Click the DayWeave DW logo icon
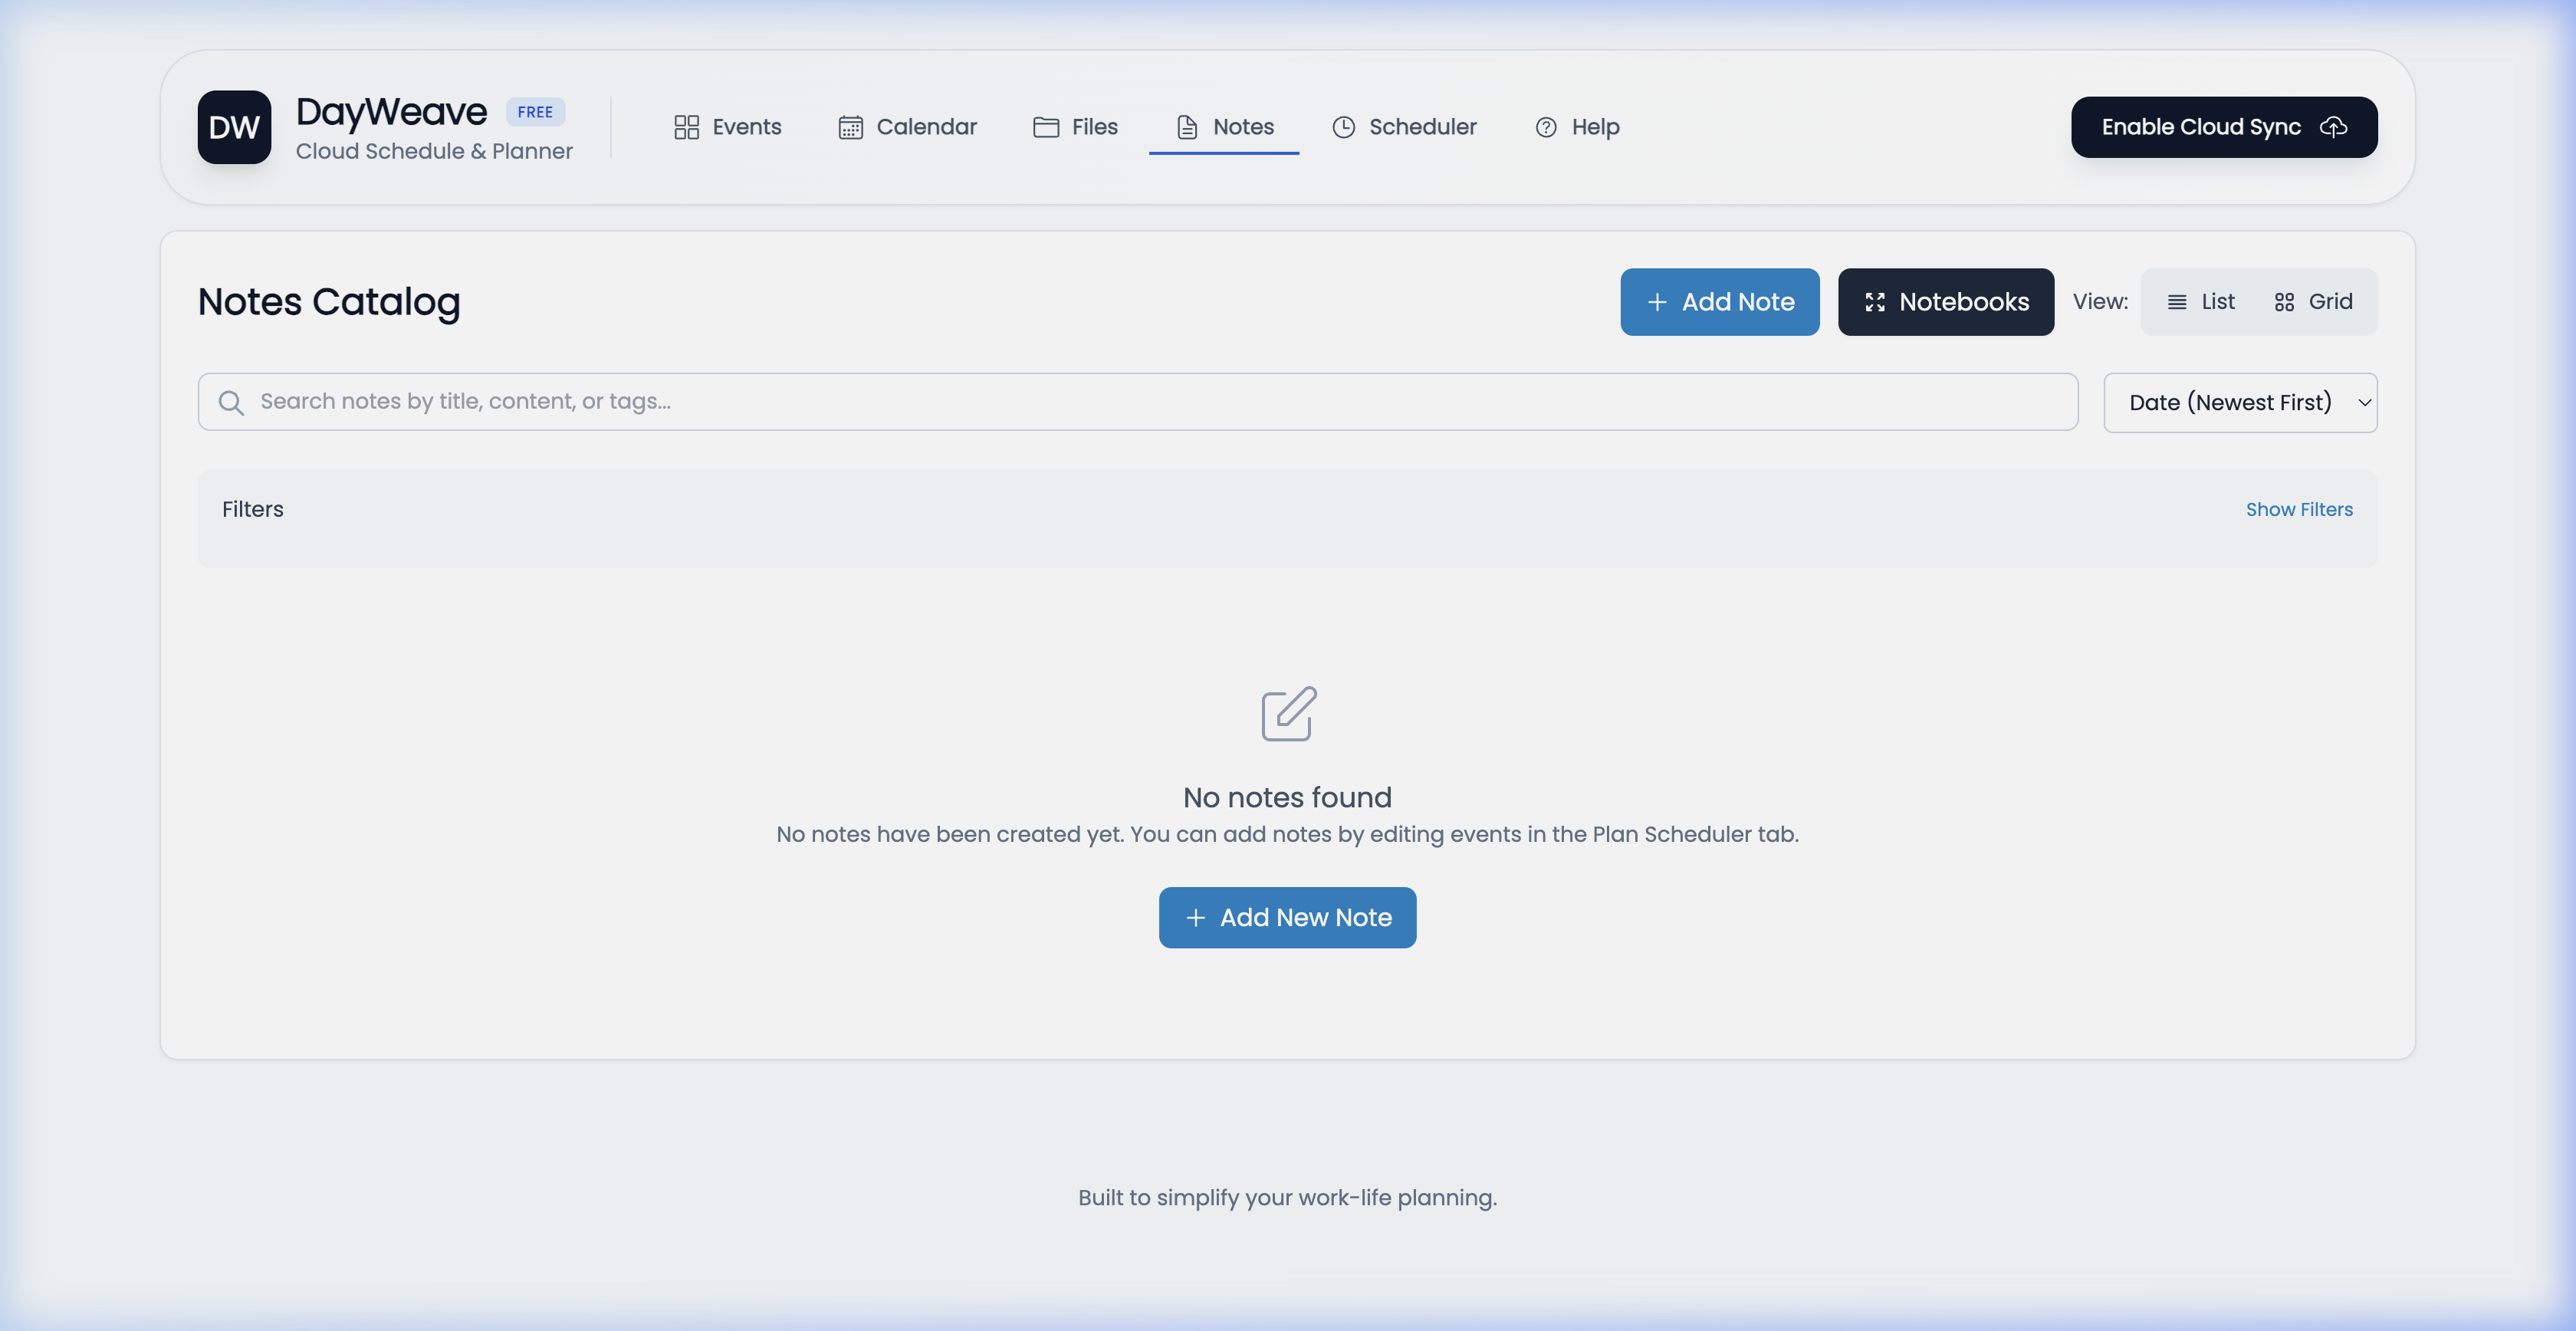This screenshot has width=2576, height=1331. coord(234,127)
